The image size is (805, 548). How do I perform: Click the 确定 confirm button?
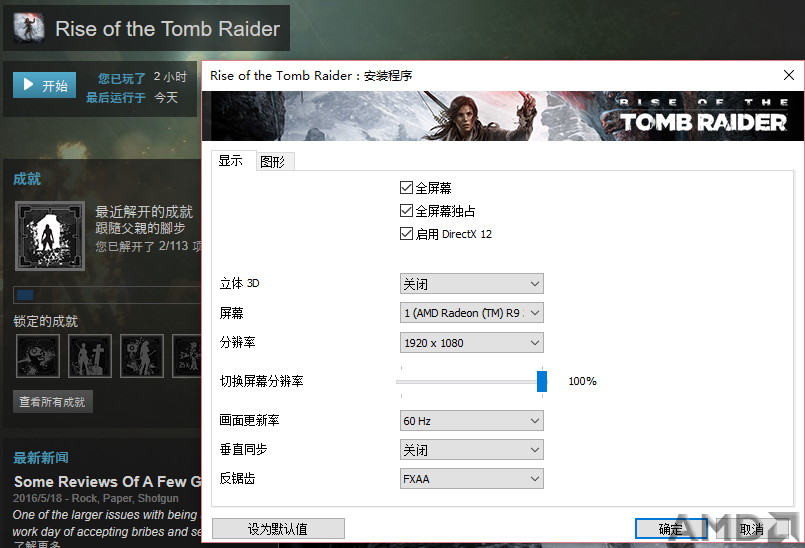[671, 528]
